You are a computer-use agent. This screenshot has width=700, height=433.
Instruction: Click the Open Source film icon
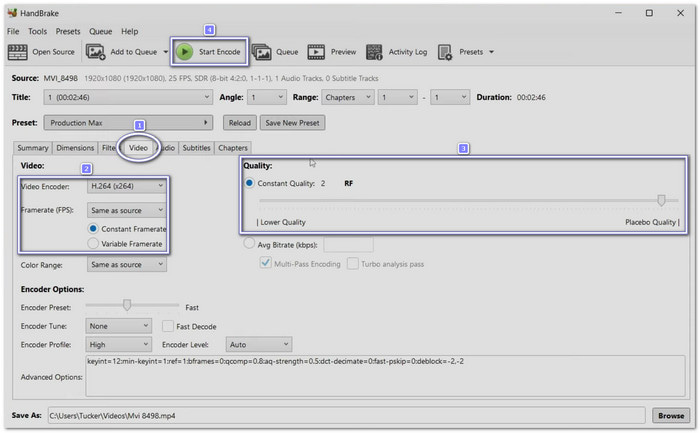(19, 52)
